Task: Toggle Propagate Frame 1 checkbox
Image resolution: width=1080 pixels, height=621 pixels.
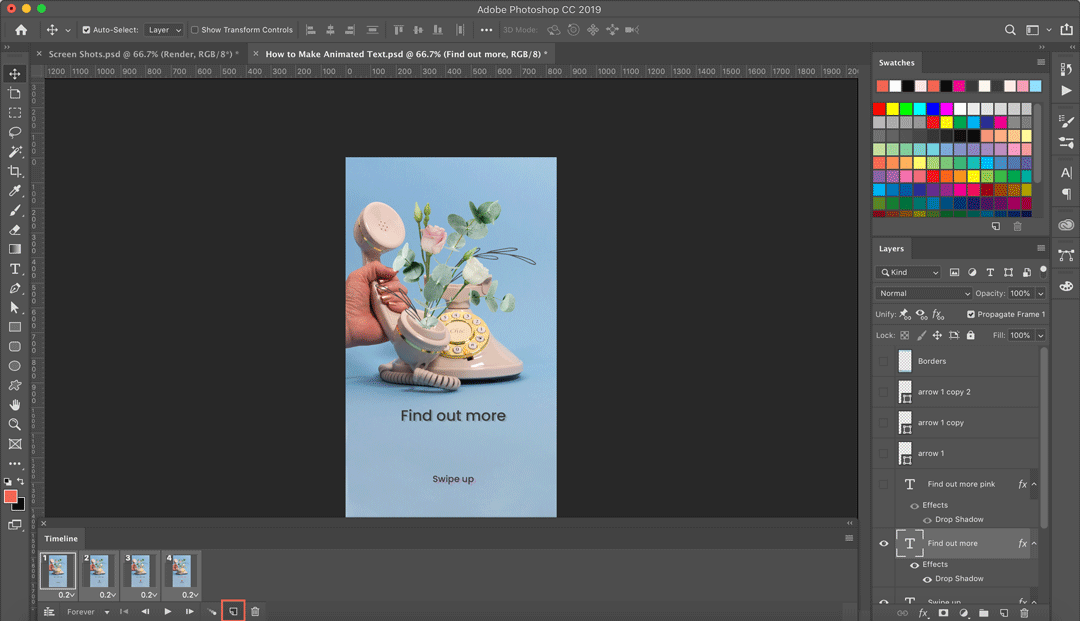Action: pyautogui.click(x=970, y=314)
